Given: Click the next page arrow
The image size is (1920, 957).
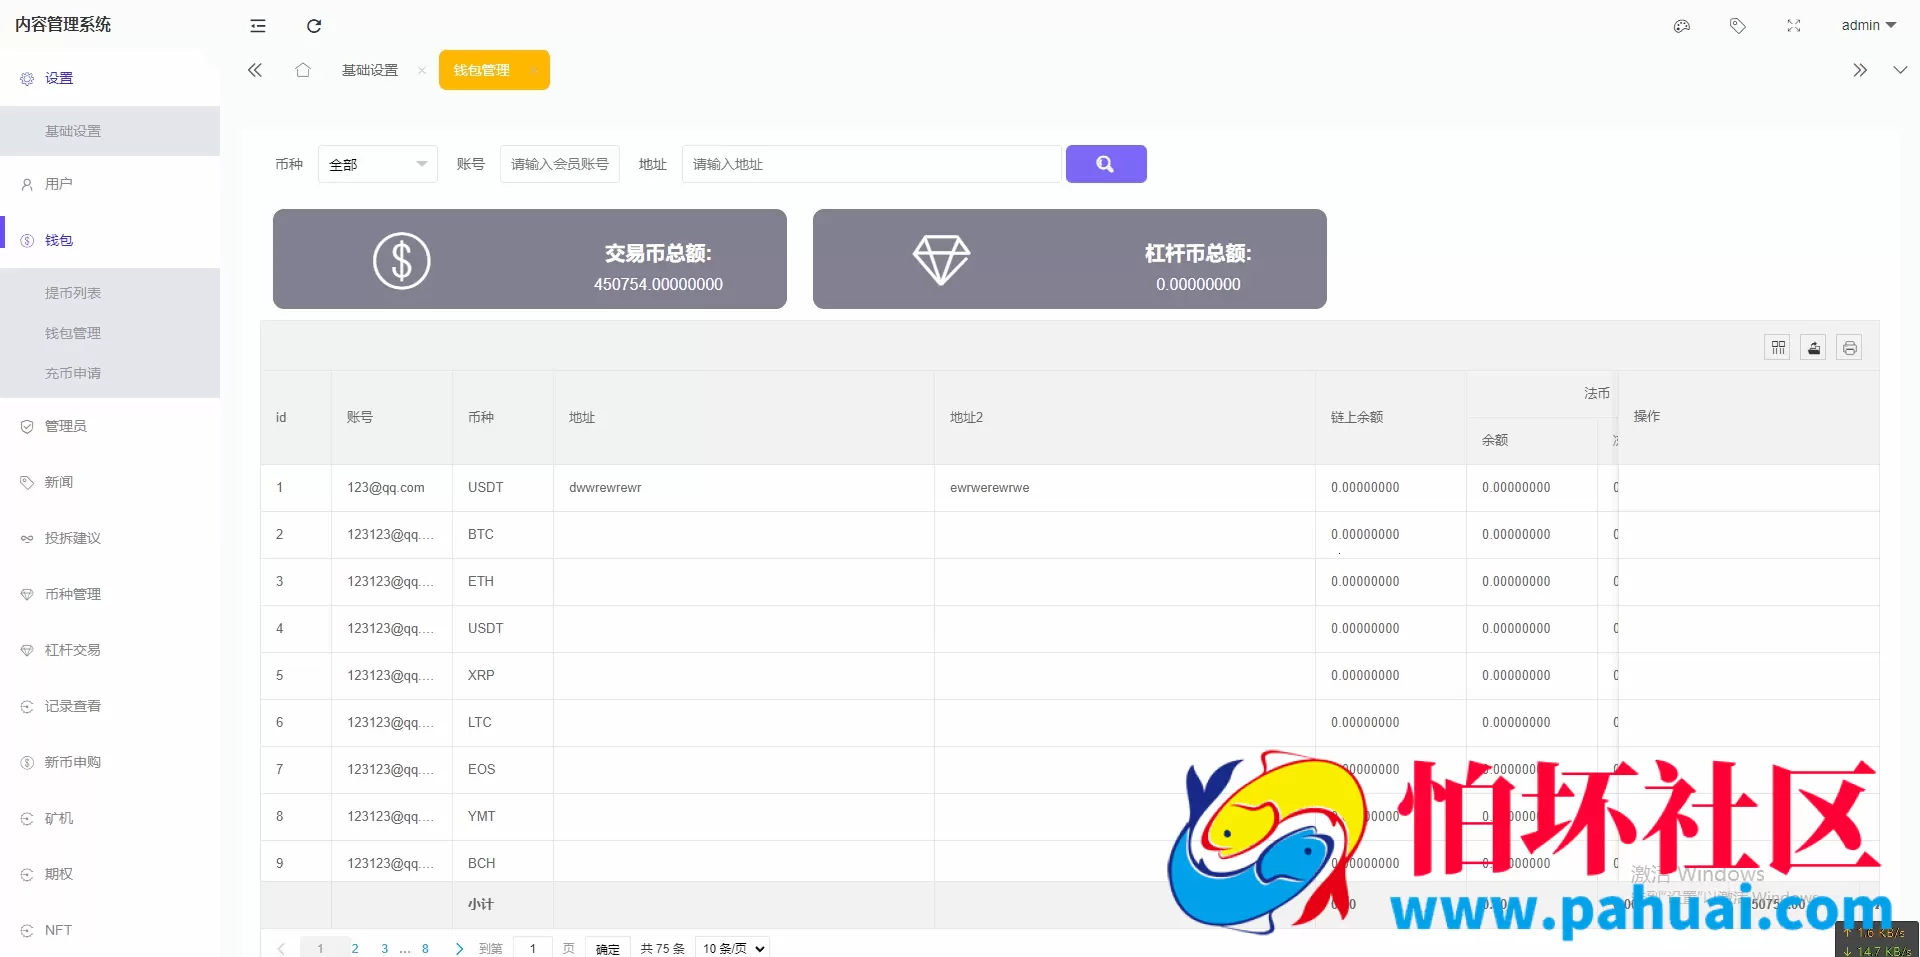Looking at the screenshot, I should (459, 948).
